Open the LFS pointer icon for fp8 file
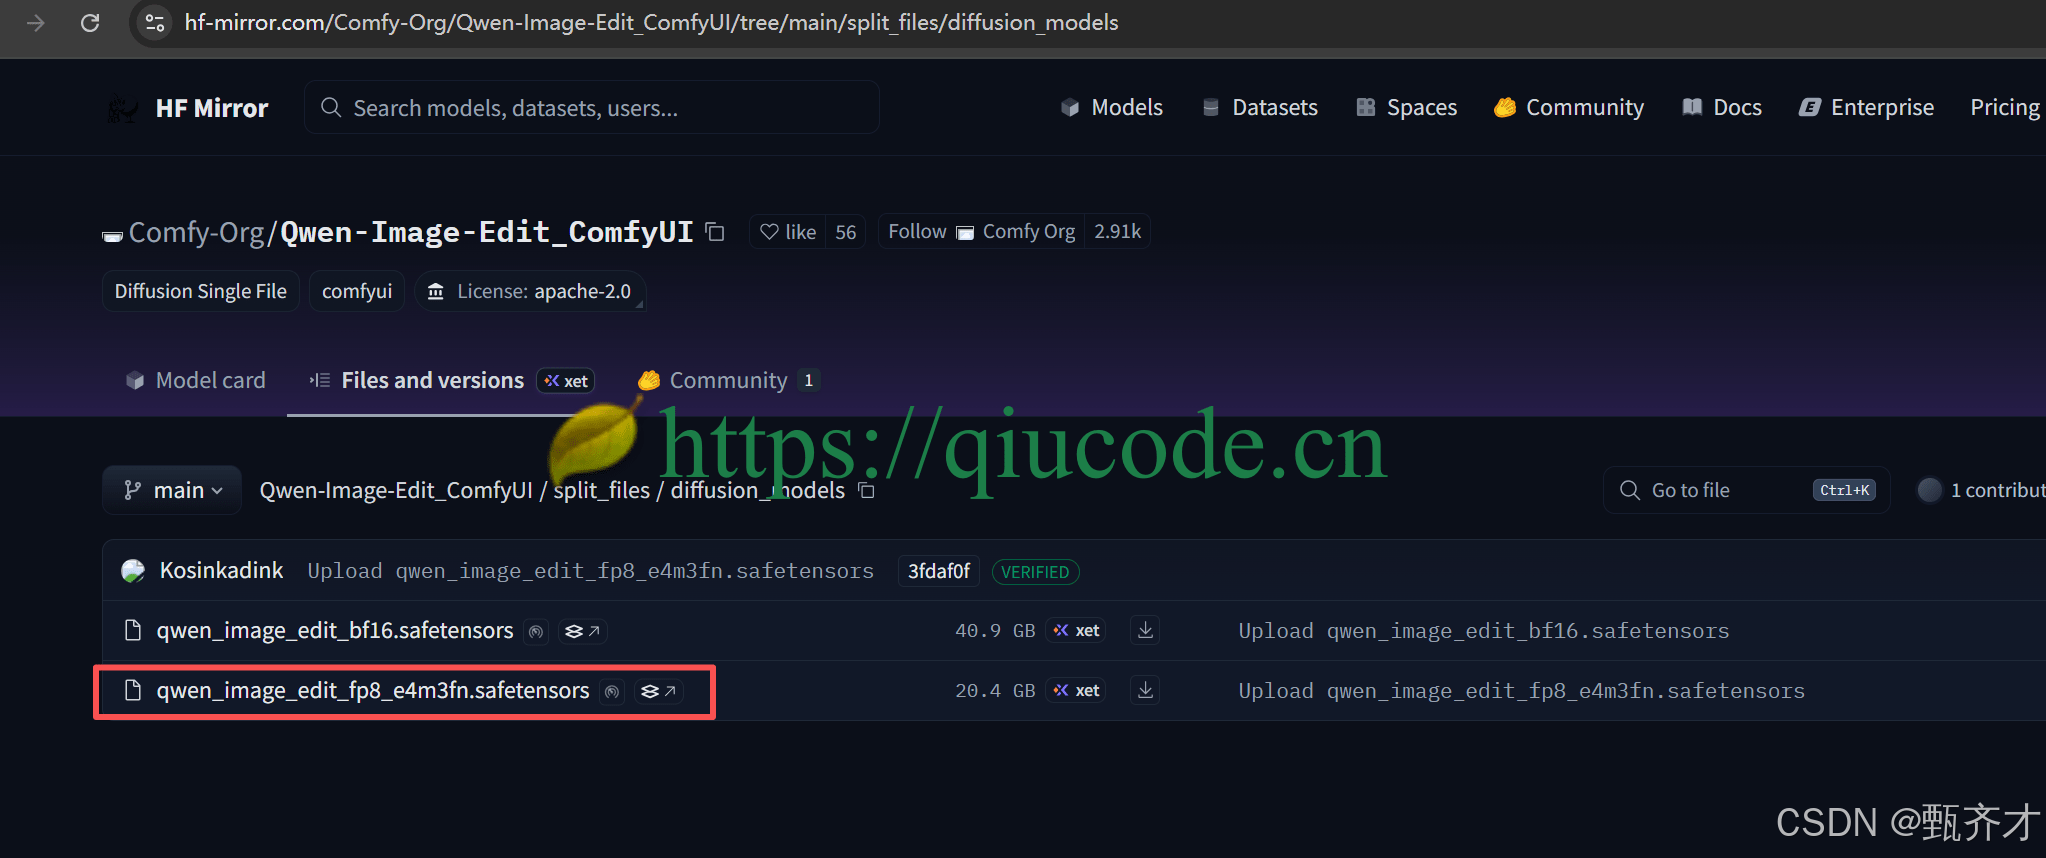Screen dimensions: 2046x858 tap(658, 691)
